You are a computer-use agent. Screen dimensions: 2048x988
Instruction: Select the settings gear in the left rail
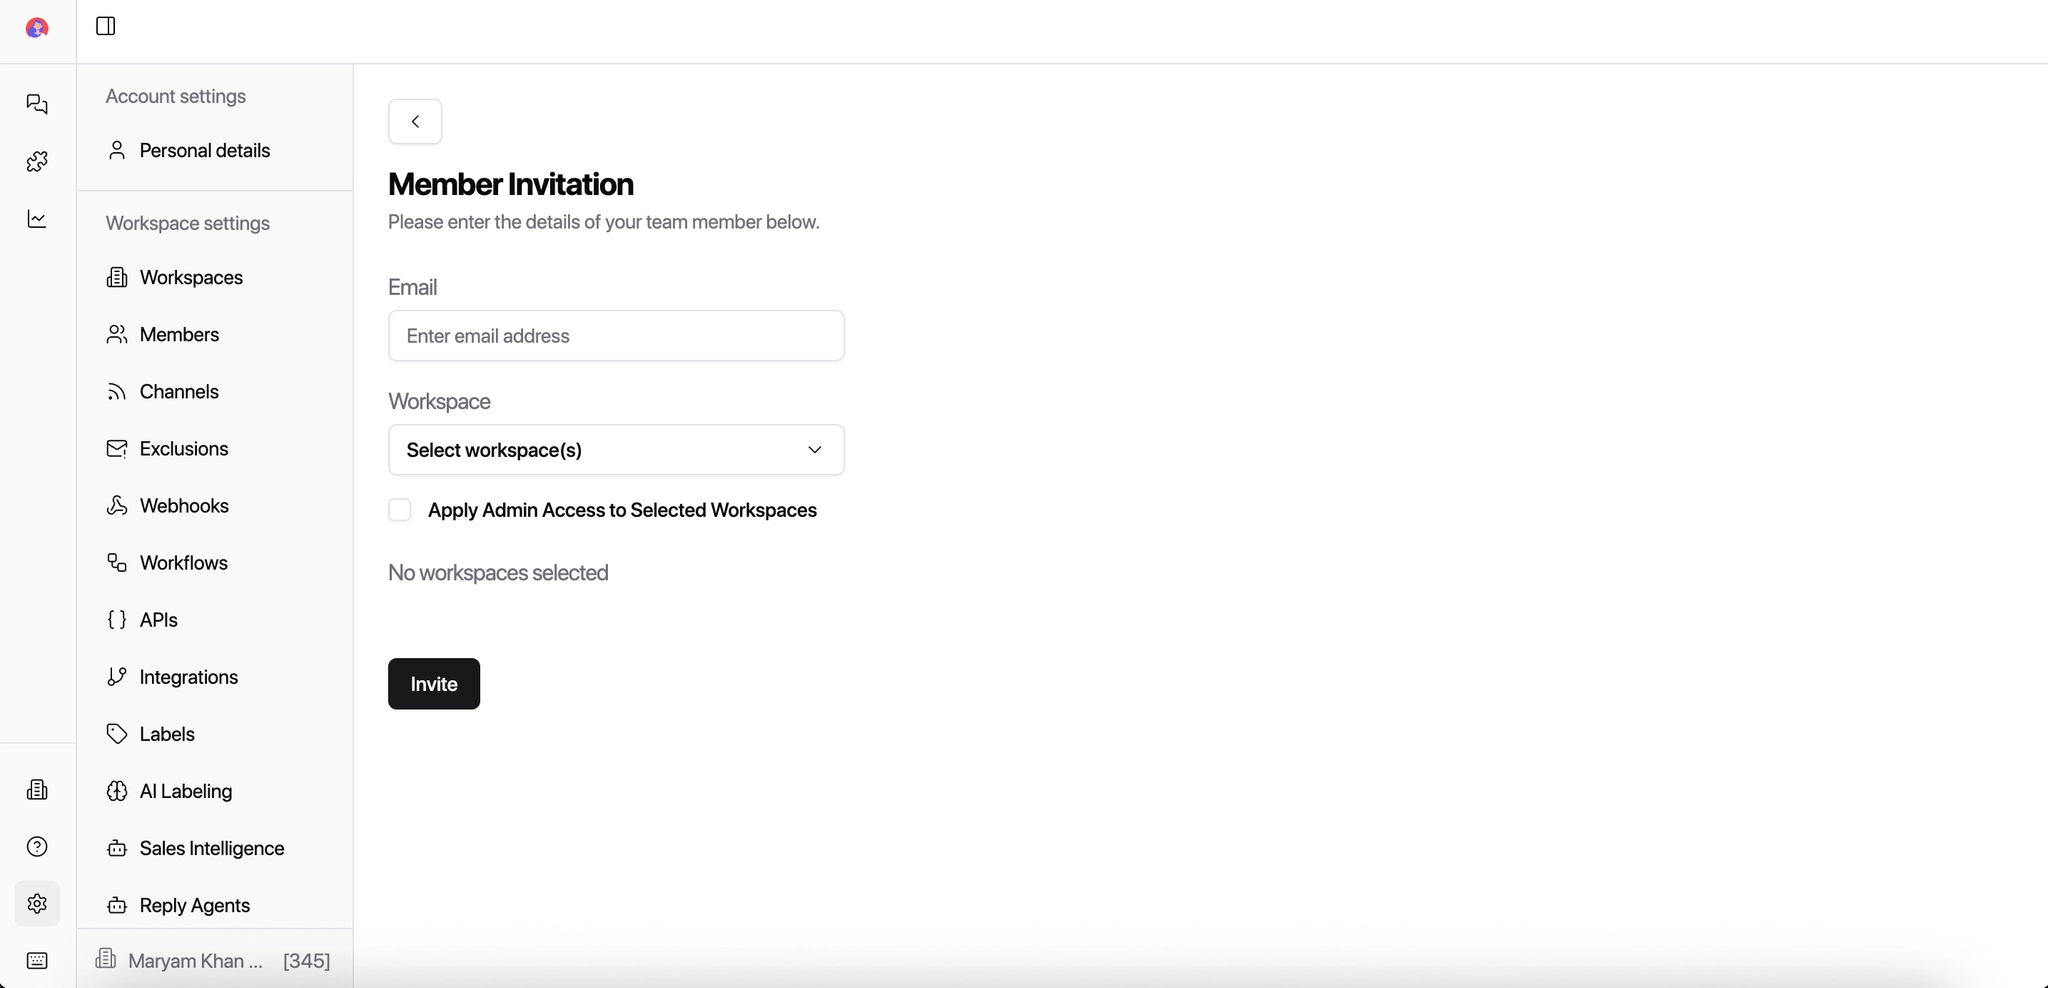pos(37,903)
